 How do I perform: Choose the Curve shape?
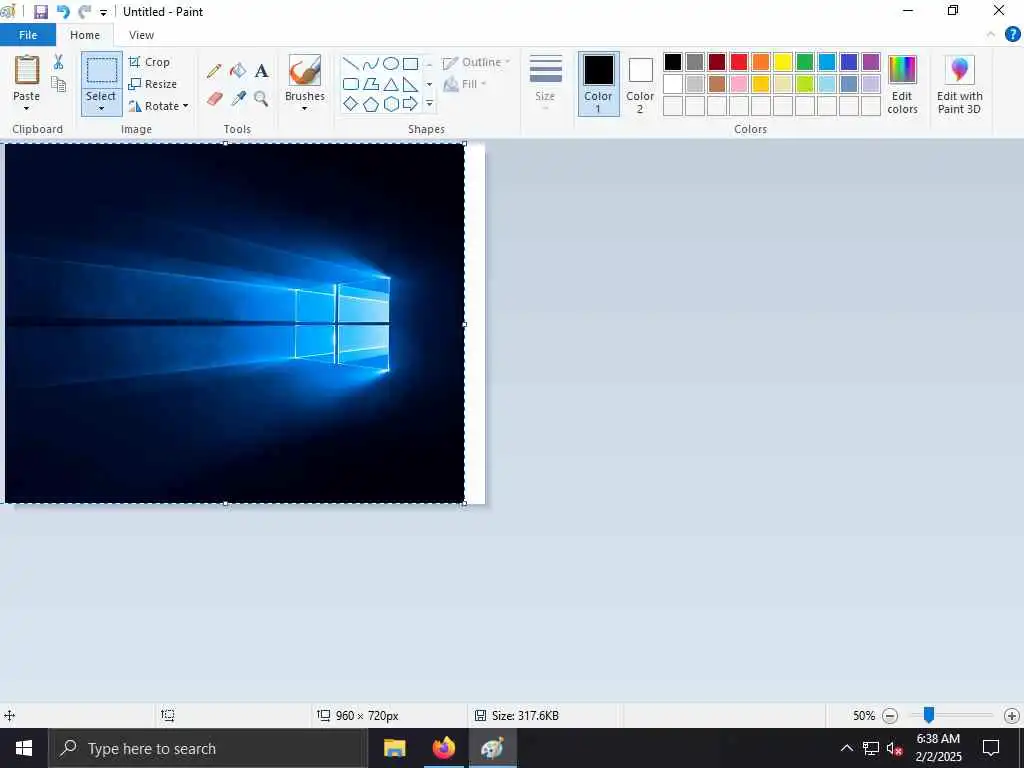pos(370,63)
